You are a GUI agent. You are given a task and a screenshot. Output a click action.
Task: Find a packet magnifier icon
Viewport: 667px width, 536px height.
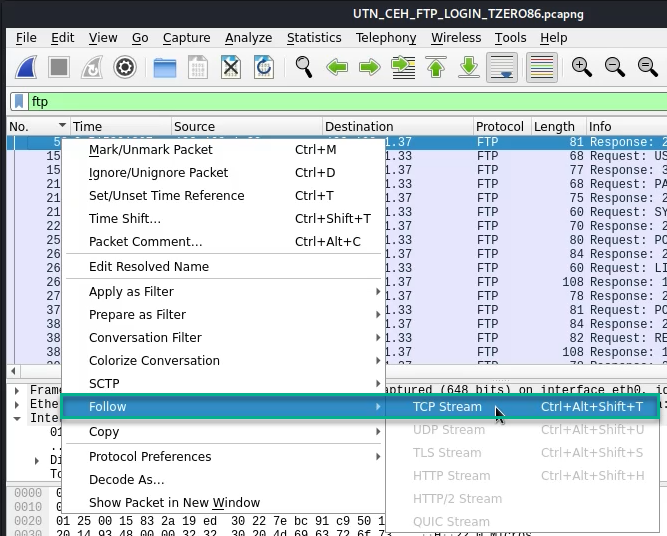click(304, 67)
